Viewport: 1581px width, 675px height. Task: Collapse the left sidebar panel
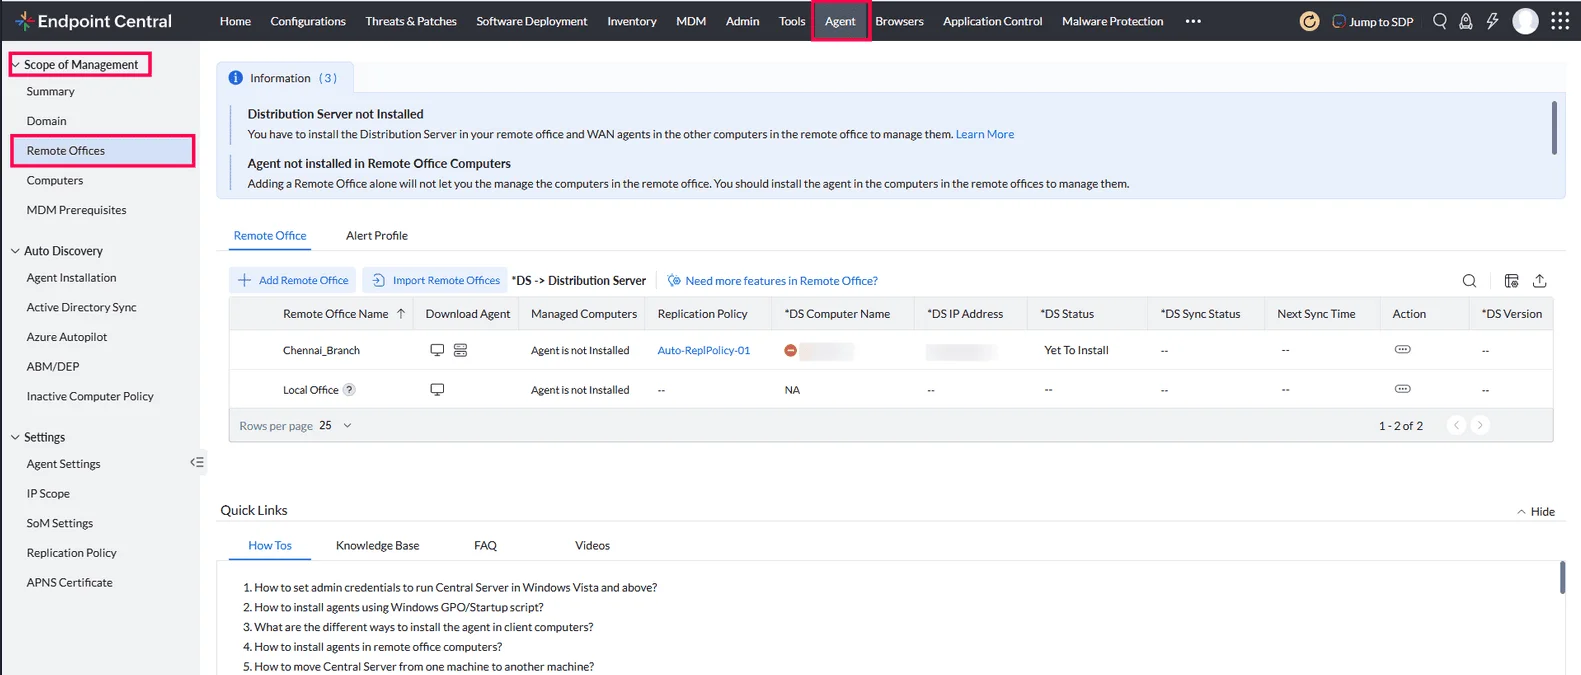click(197, 462)
